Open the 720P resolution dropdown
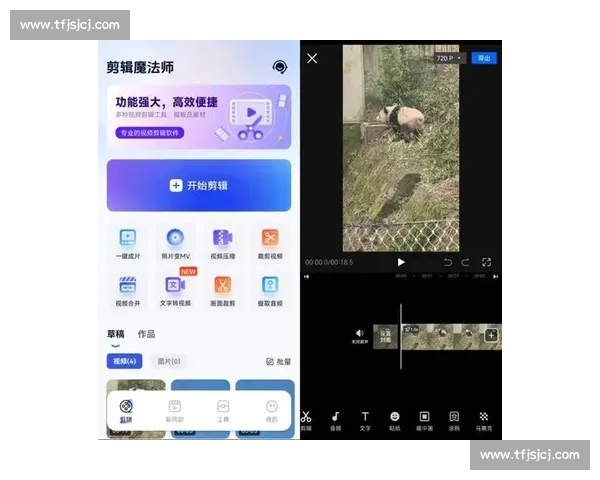This screenshot has width=600, height=480. point(448,58)
